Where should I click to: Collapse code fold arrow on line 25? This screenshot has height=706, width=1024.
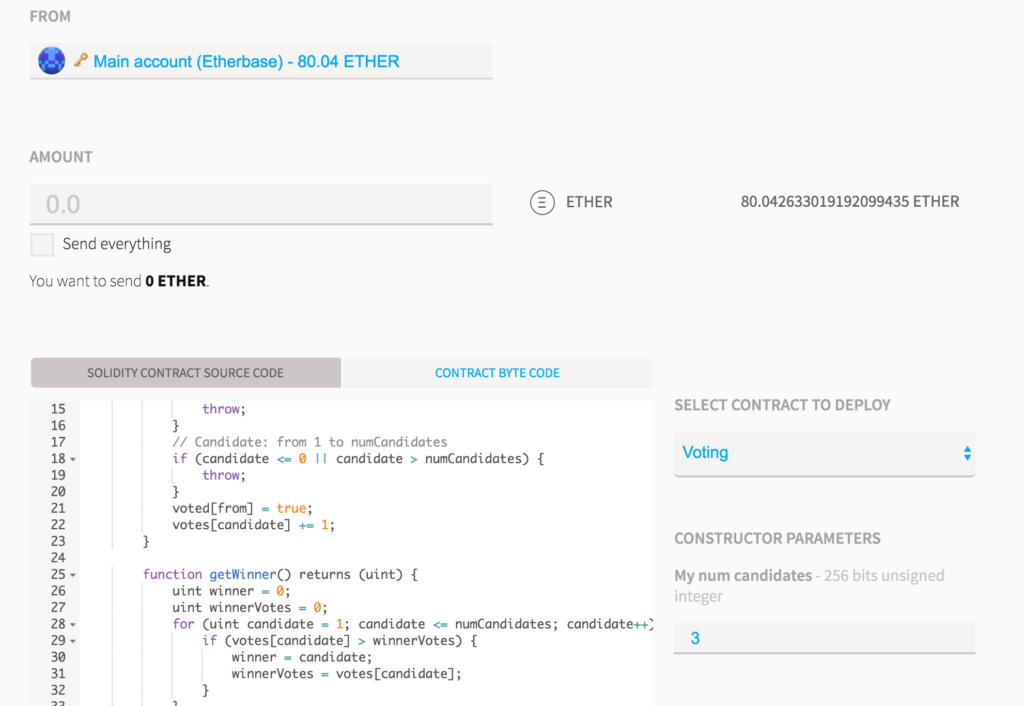click(72, 575)
